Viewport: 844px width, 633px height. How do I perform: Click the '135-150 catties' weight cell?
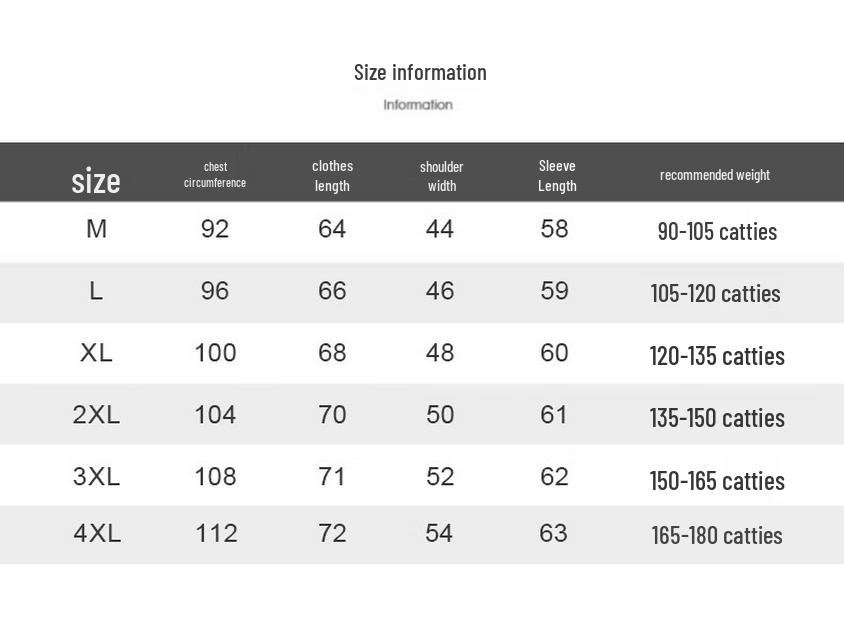[x=717, y=418]
